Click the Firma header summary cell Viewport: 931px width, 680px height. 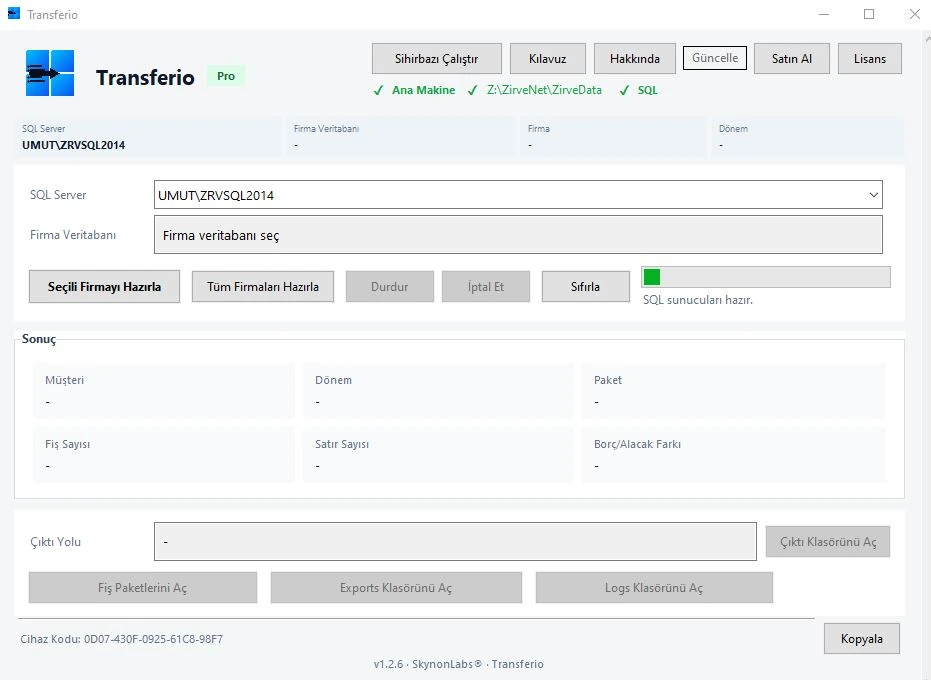pyautogui.click(x=613, y=137)
